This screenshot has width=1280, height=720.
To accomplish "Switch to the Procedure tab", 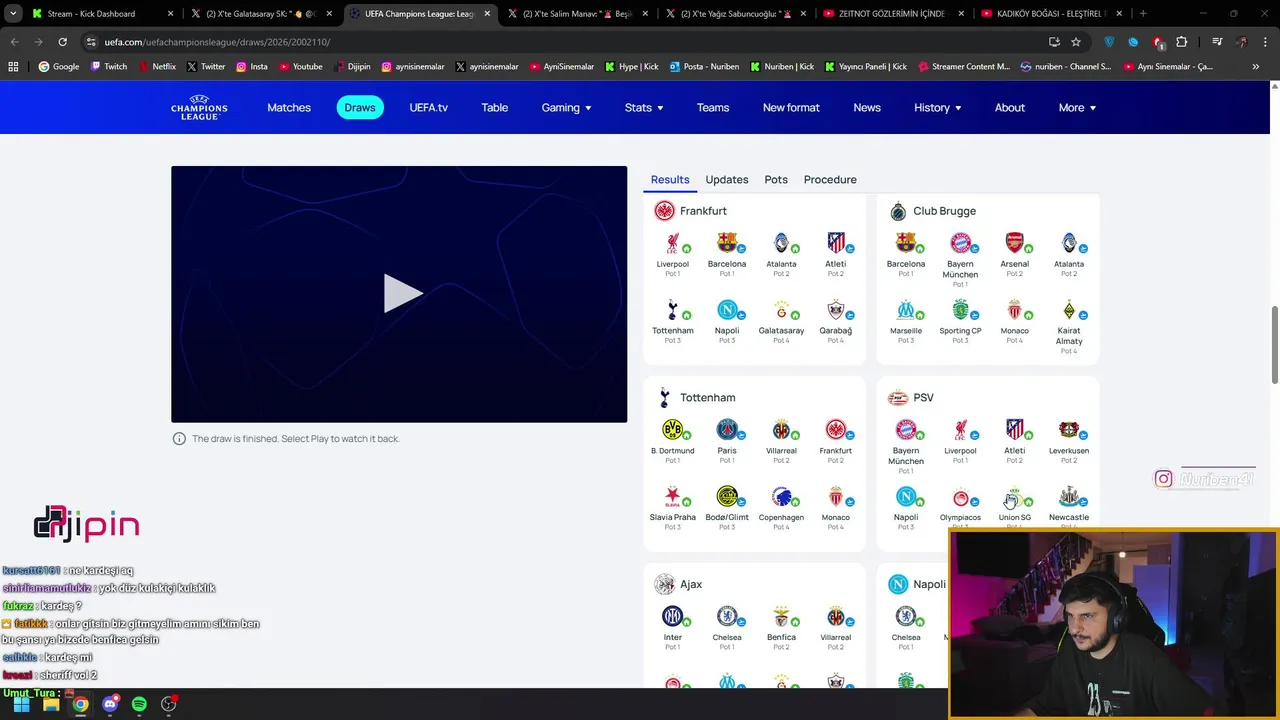I will point(830,180).
